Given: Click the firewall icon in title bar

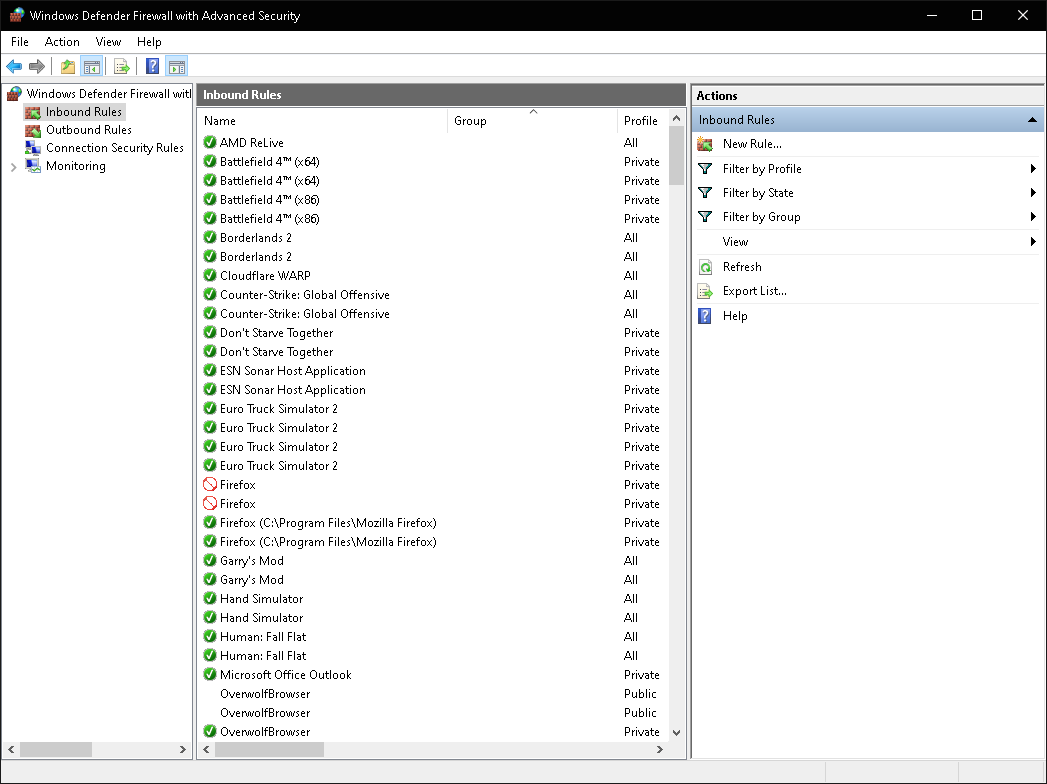Looking at the screenshot, I should (17, 15).
